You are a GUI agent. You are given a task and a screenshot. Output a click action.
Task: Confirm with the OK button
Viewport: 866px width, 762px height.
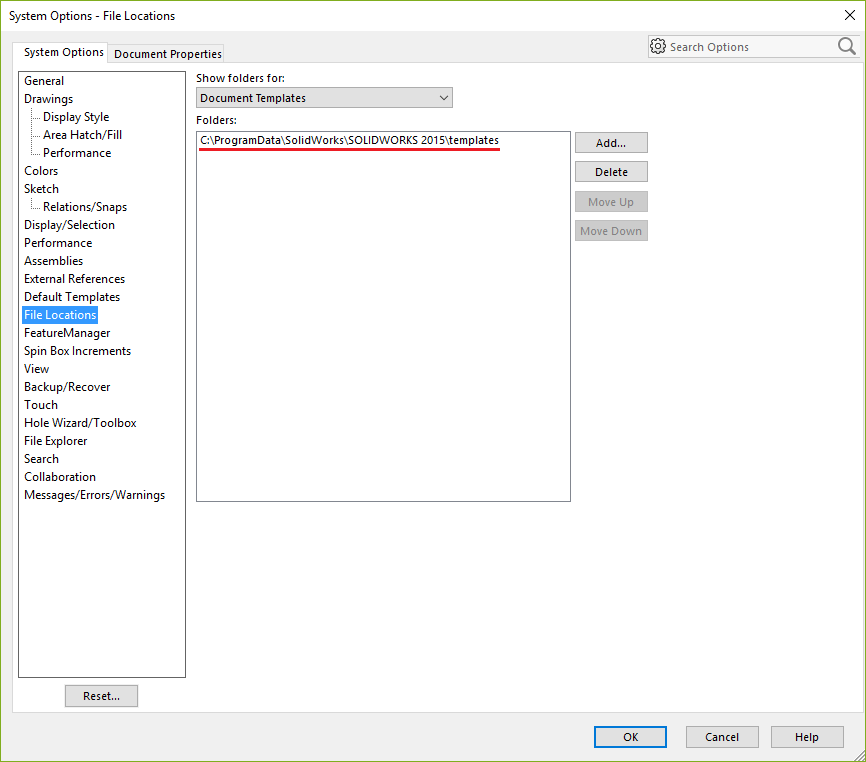pyautogui.click(x=630, y=737)
